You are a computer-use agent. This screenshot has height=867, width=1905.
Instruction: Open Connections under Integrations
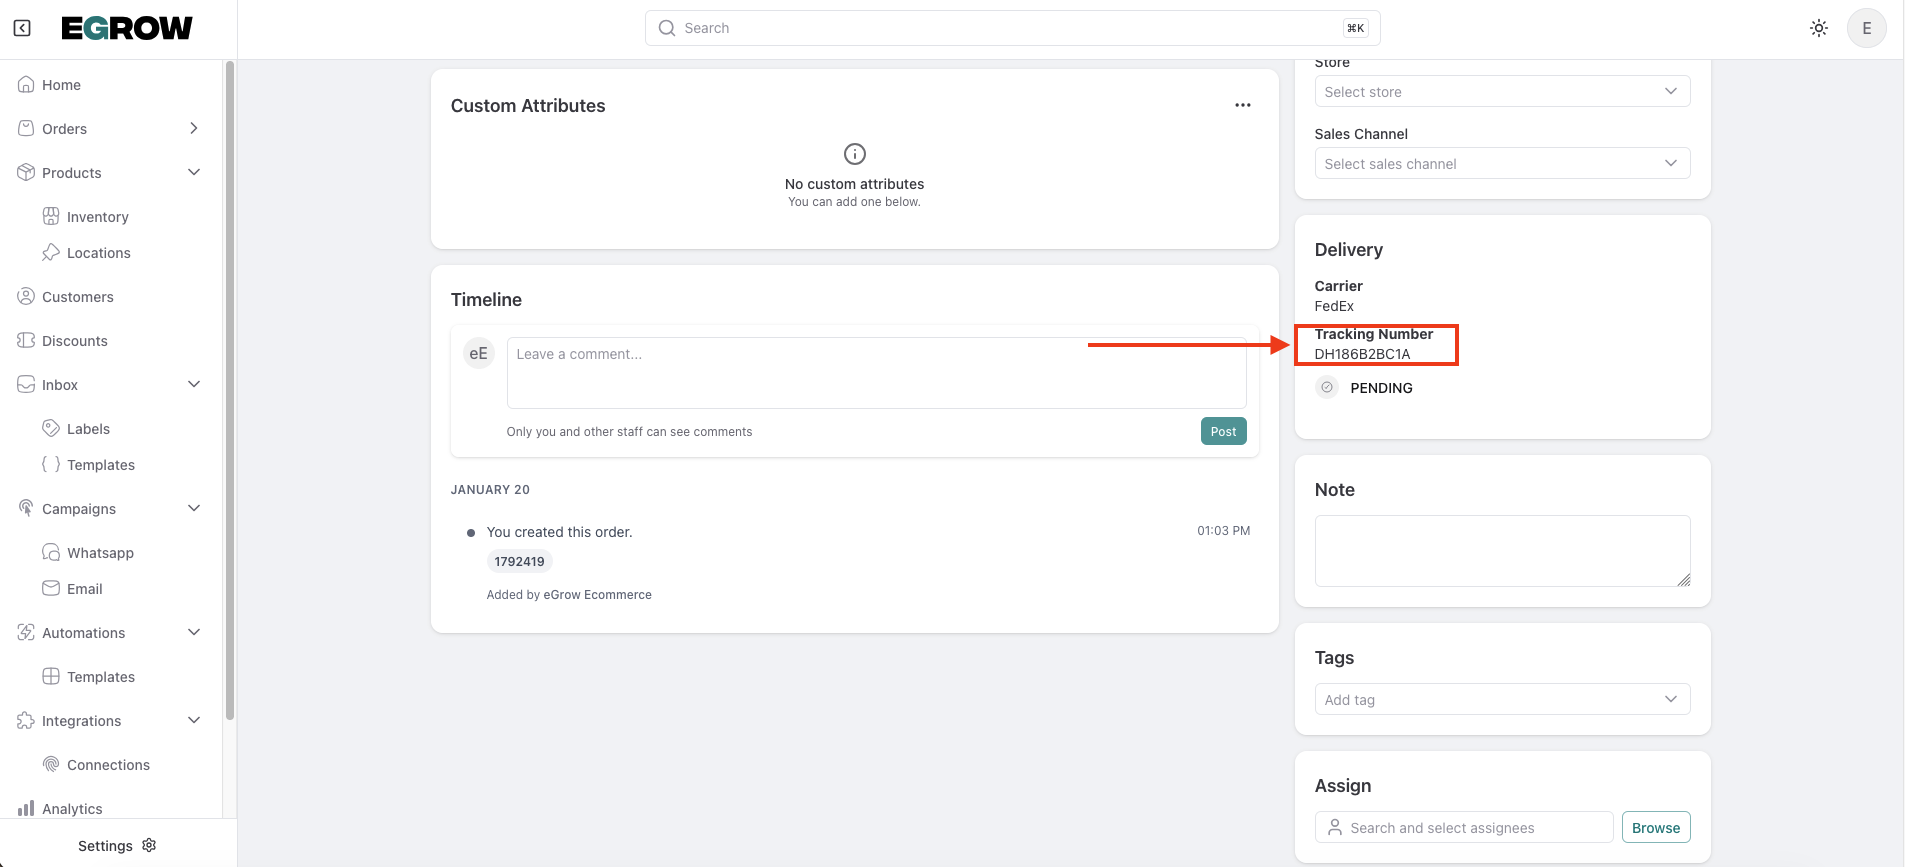pos(108,765)
